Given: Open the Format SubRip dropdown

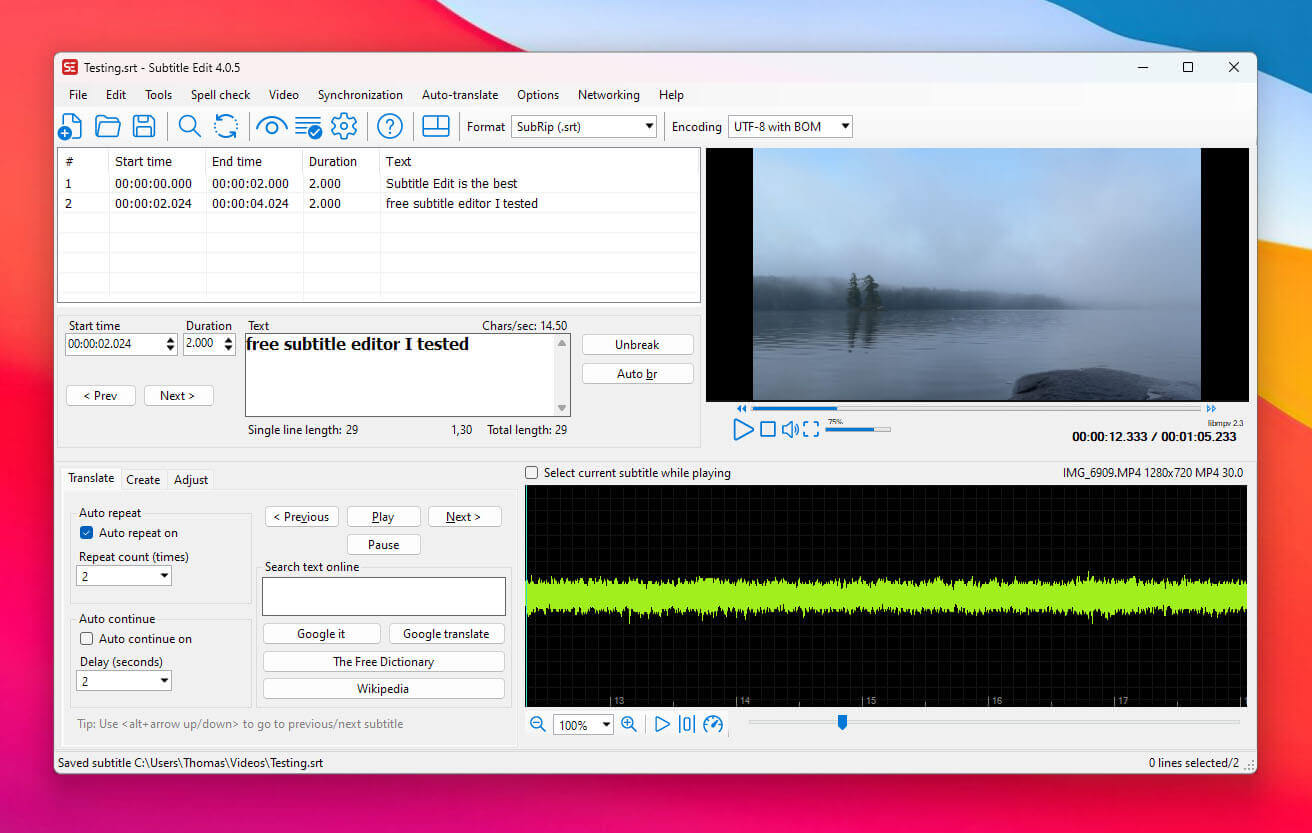Looking at the screenshot, I should (x=584, y=127).
